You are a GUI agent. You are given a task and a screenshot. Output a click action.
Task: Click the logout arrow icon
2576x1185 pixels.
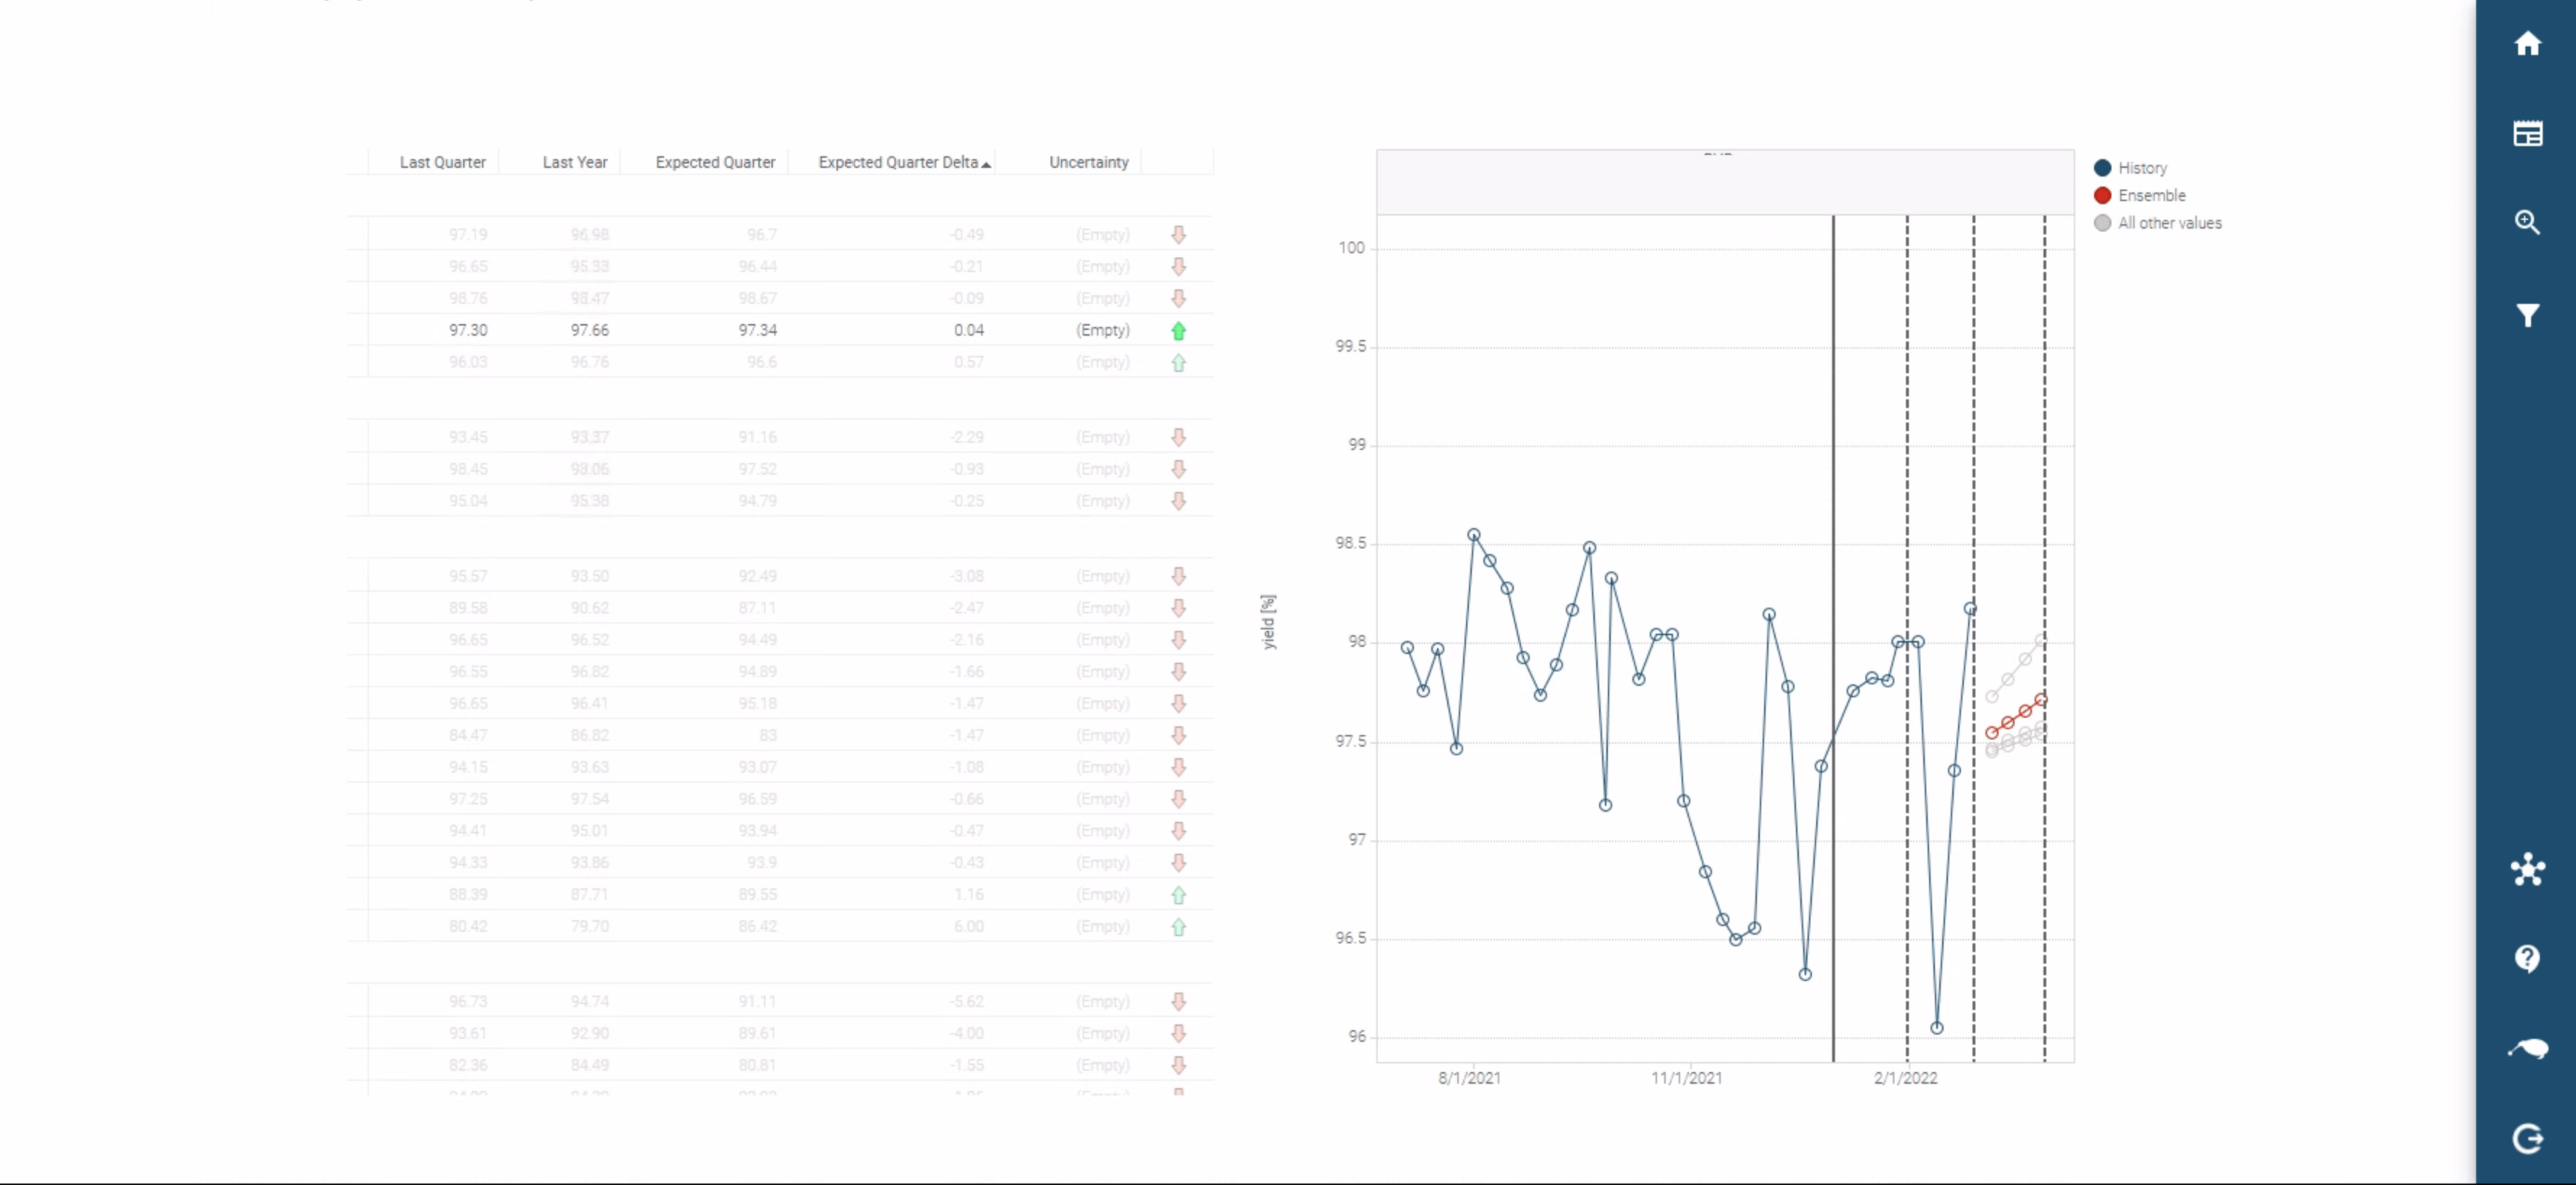coord(2527,1138)
